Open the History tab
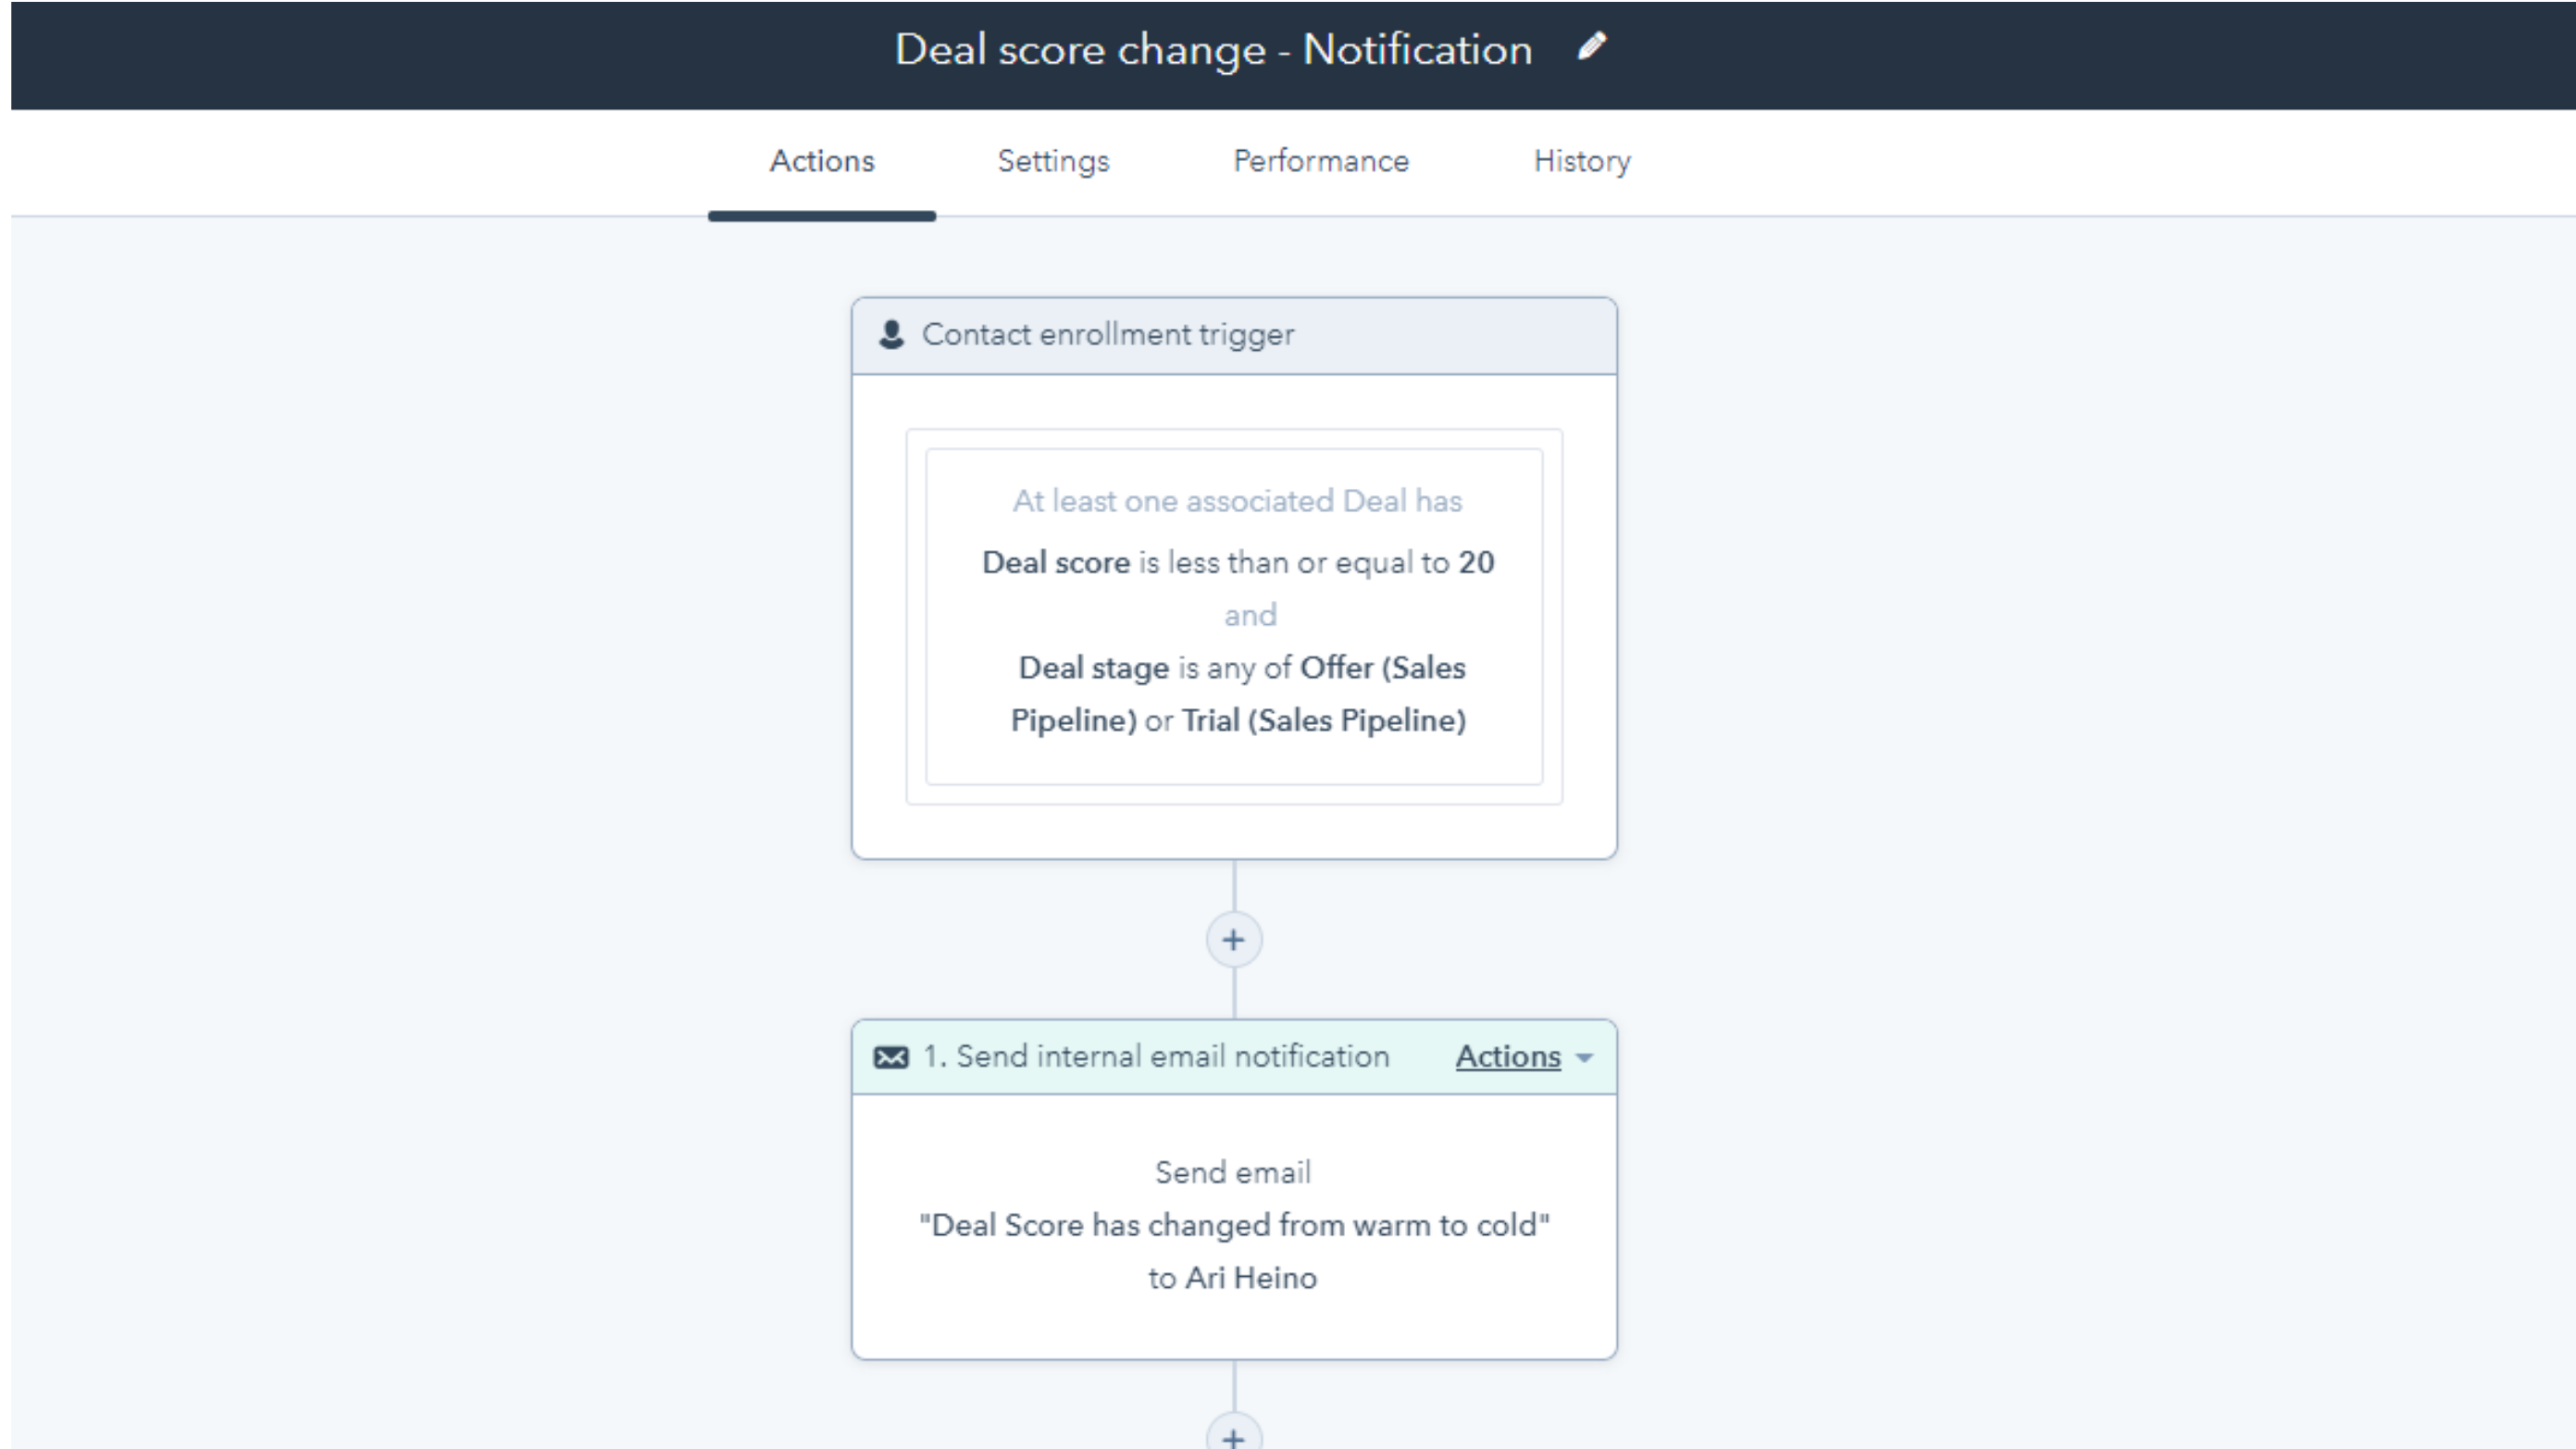Viewport: 2576px width, 1449px height. pyautogui.click(x=1581, y=161)
